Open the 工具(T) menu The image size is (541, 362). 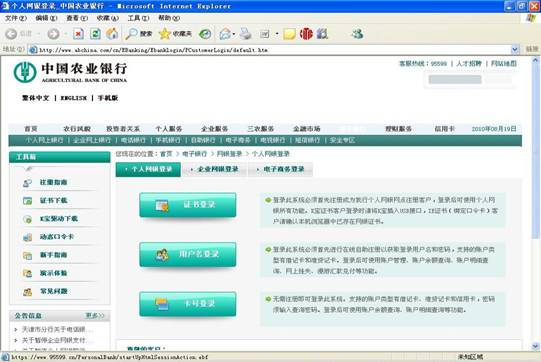click(138, 18)
